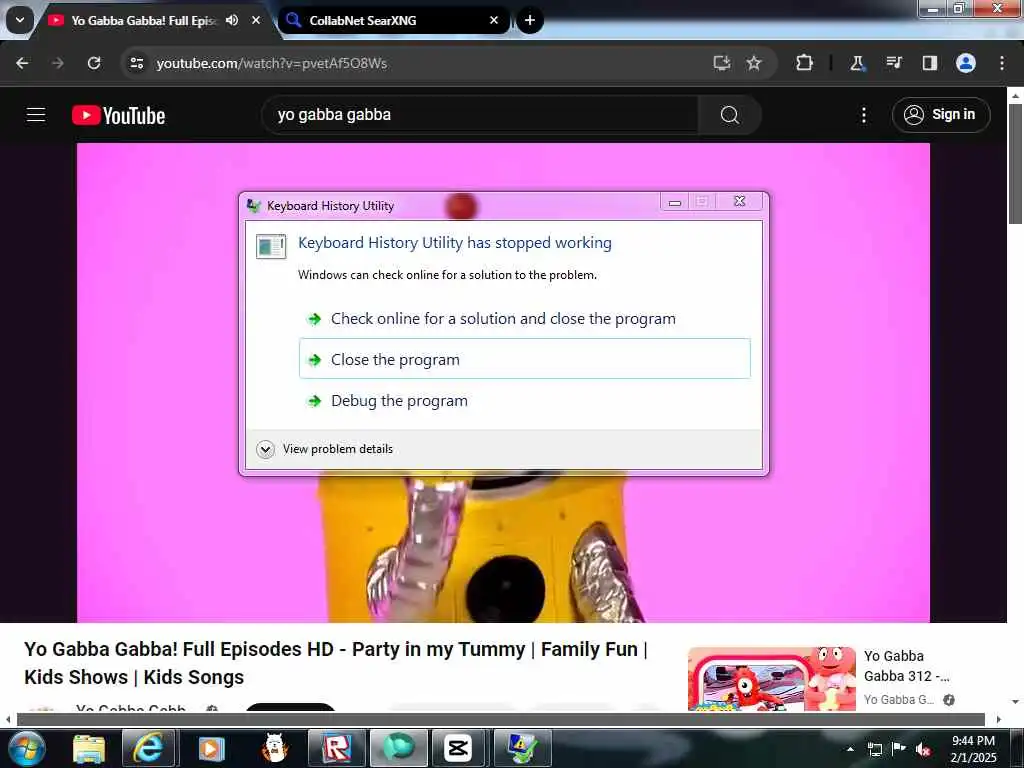Go back to previous page

click(22, 63)
